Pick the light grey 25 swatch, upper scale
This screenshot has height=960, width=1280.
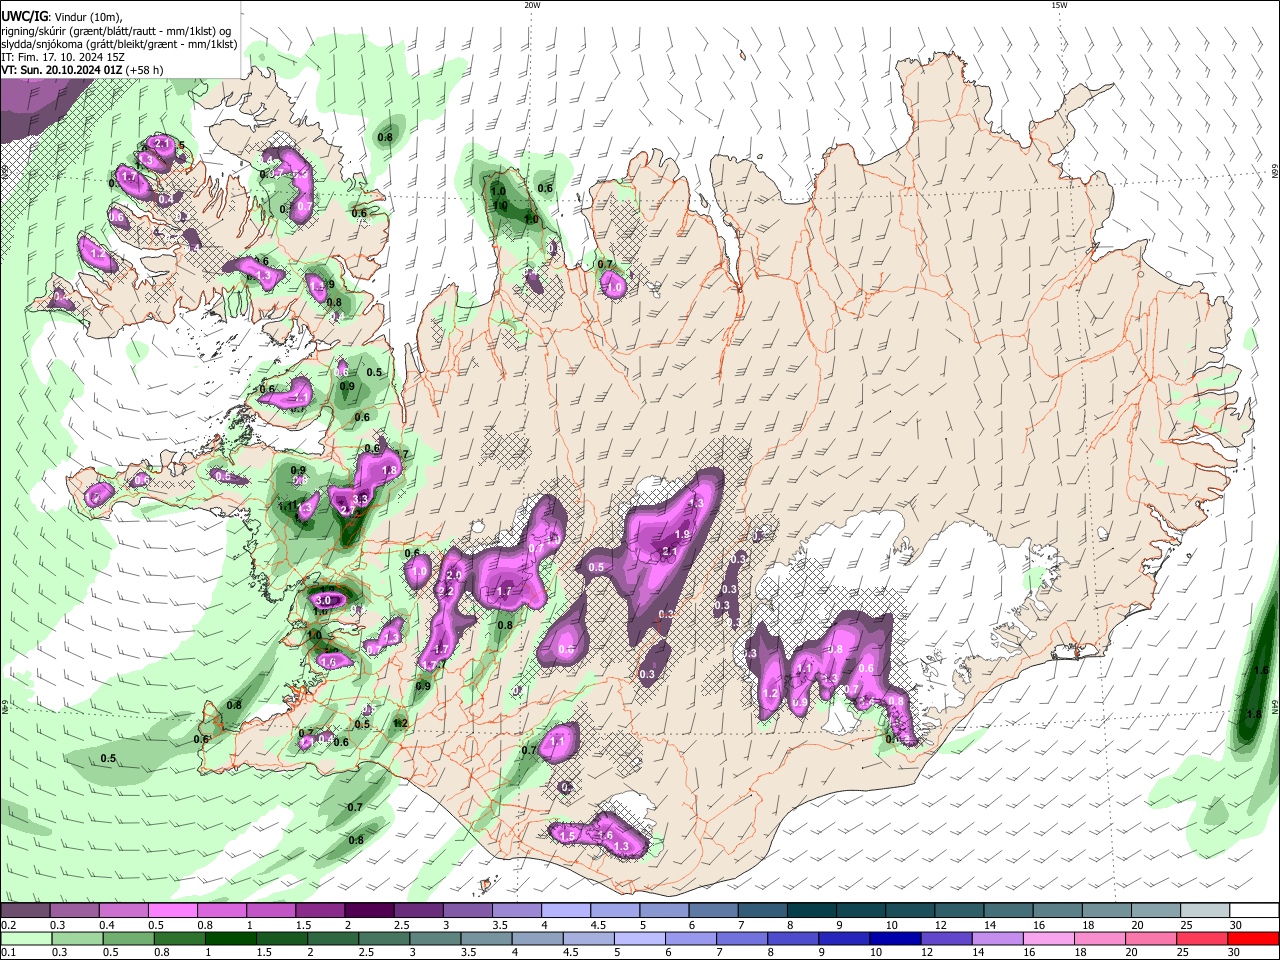point(1205,910)
